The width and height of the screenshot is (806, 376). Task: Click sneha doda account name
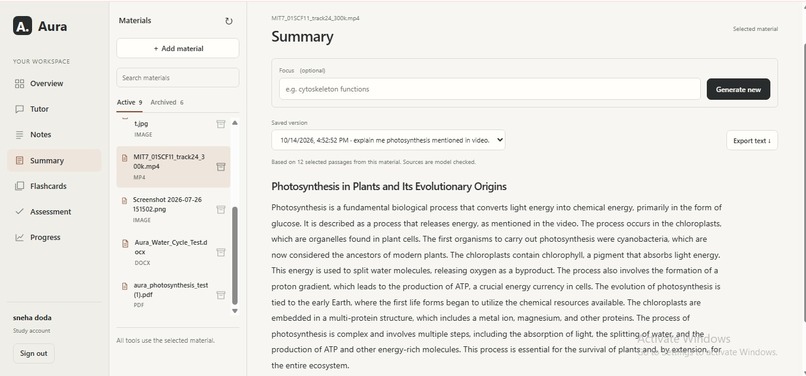[x=32, y=318]
